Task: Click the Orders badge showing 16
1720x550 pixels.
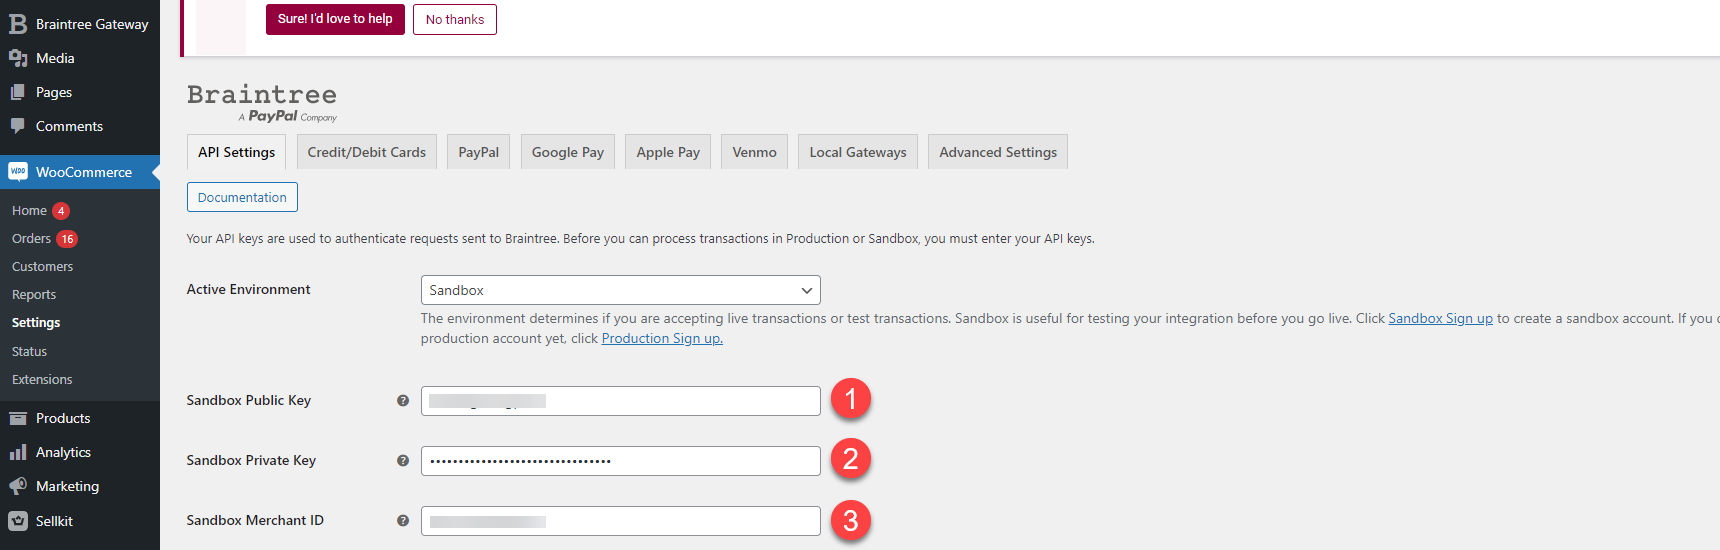Action: coord(67,239)
